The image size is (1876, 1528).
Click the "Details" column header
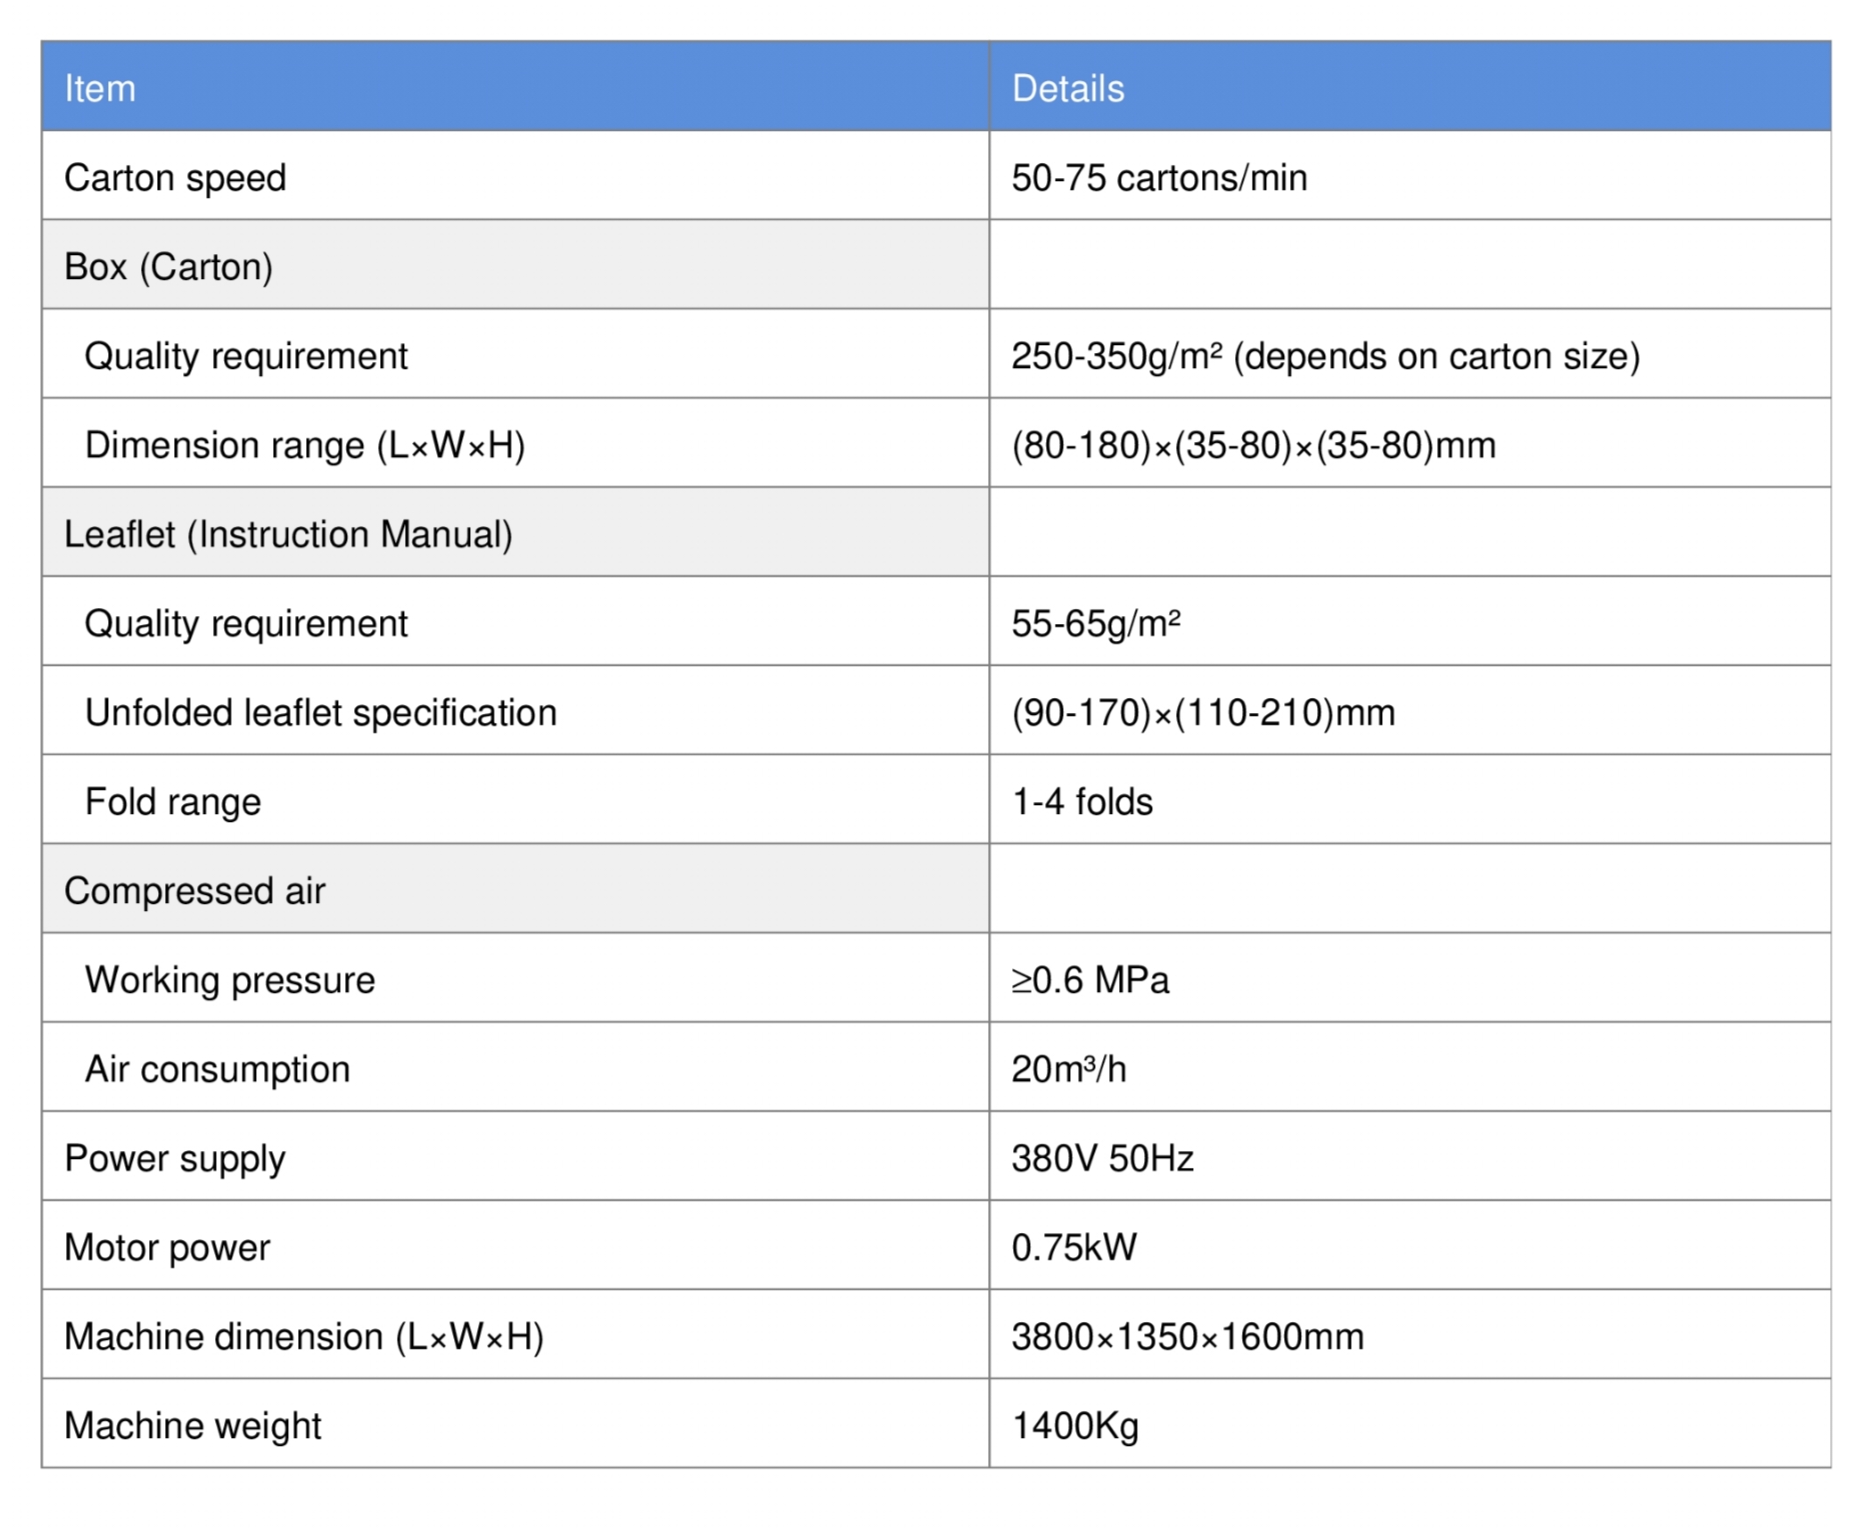[x=1068, y=88]
